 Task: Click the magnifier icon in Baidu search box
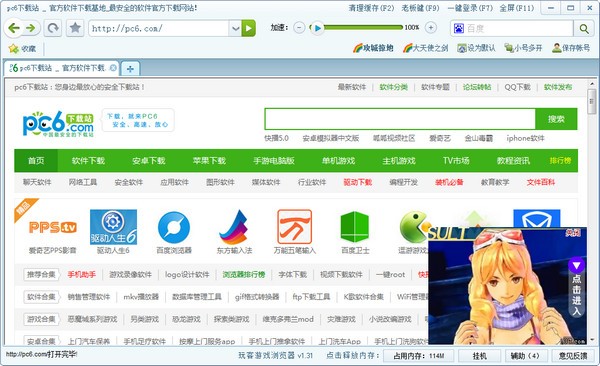point(584,28)
